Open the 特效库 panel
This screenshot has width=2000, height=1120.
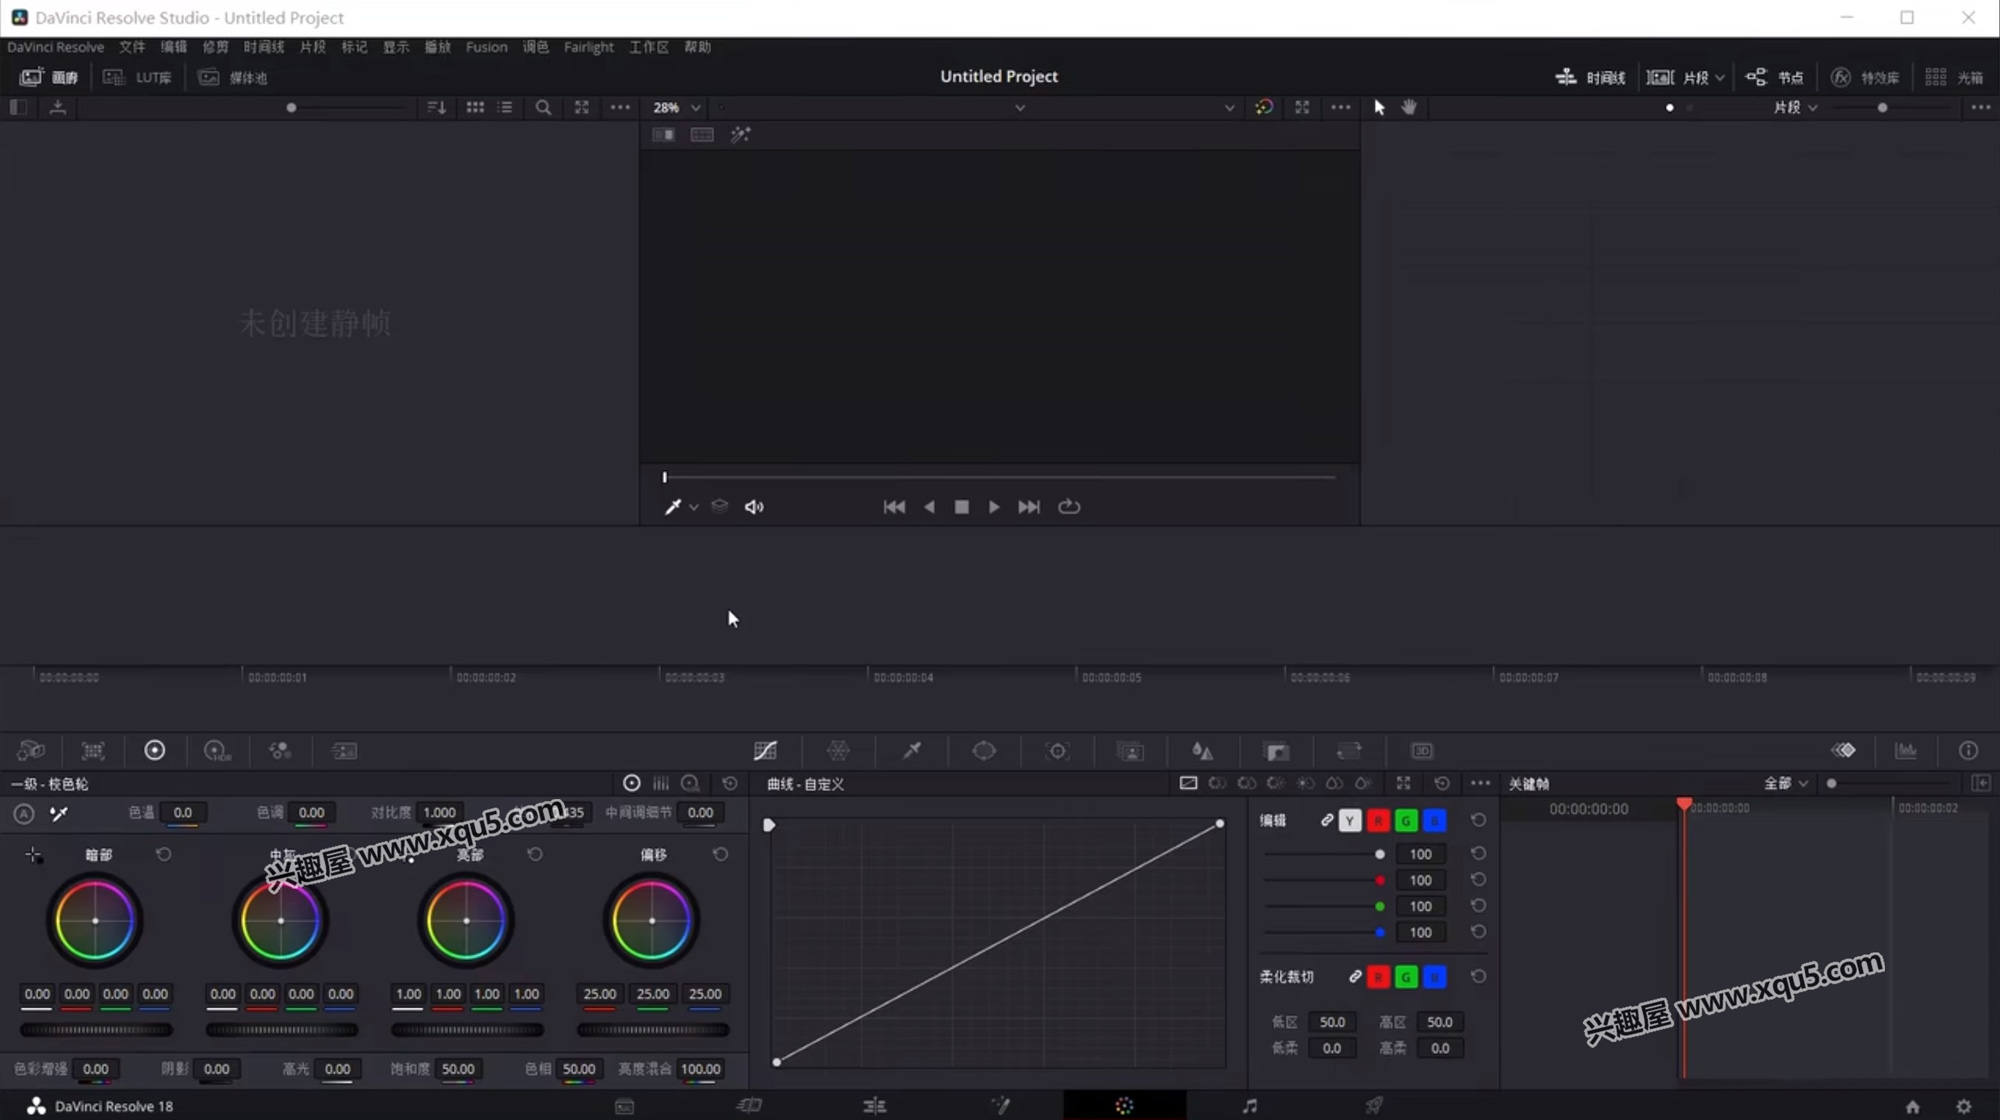(1865, 77)
